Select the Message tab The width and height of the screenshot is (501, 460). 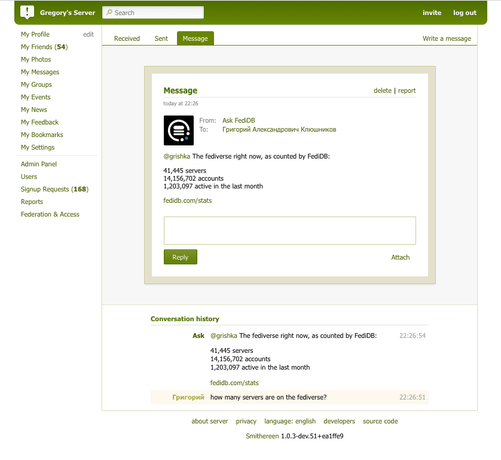pos(195,38)
